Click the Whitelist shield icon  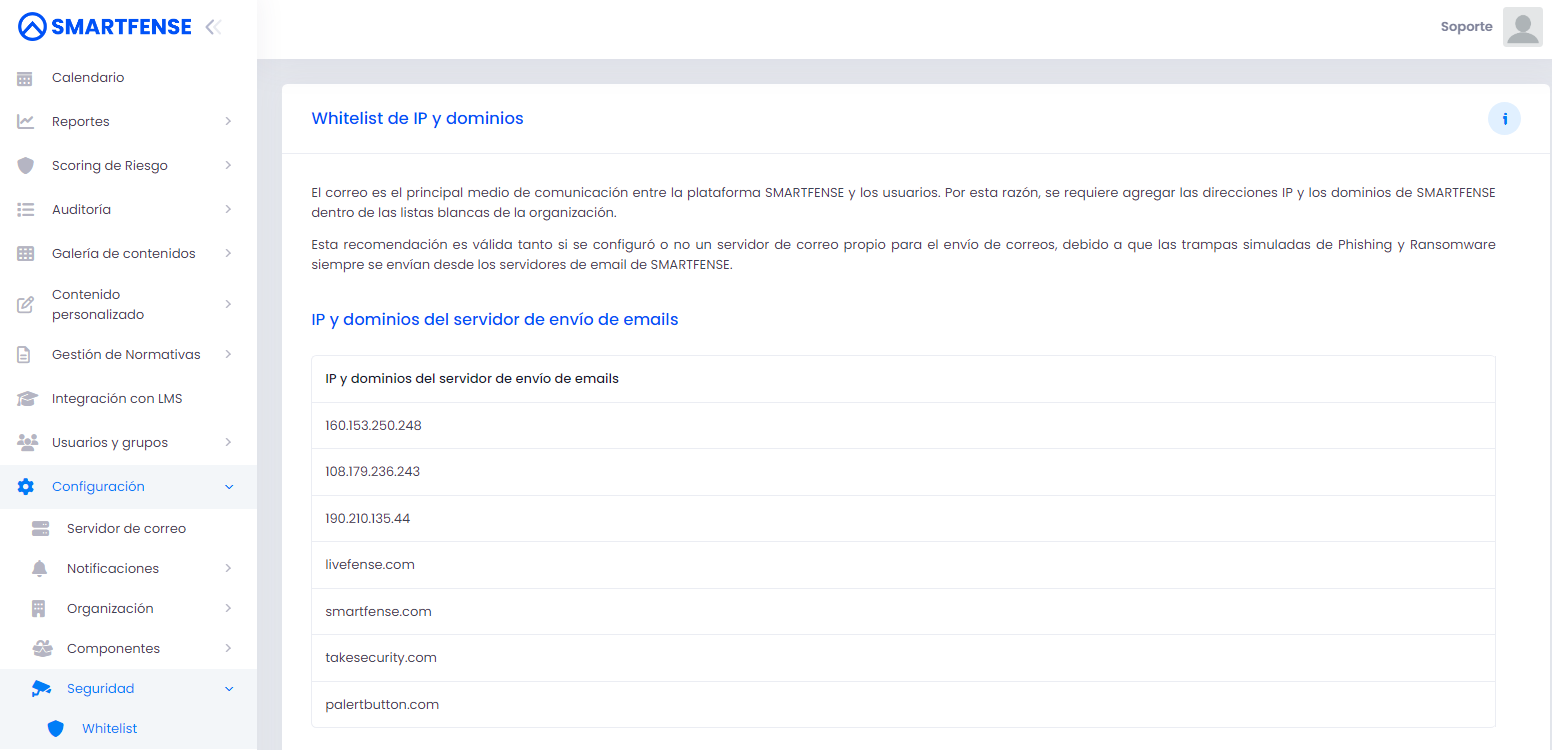(x=56, y=729)
